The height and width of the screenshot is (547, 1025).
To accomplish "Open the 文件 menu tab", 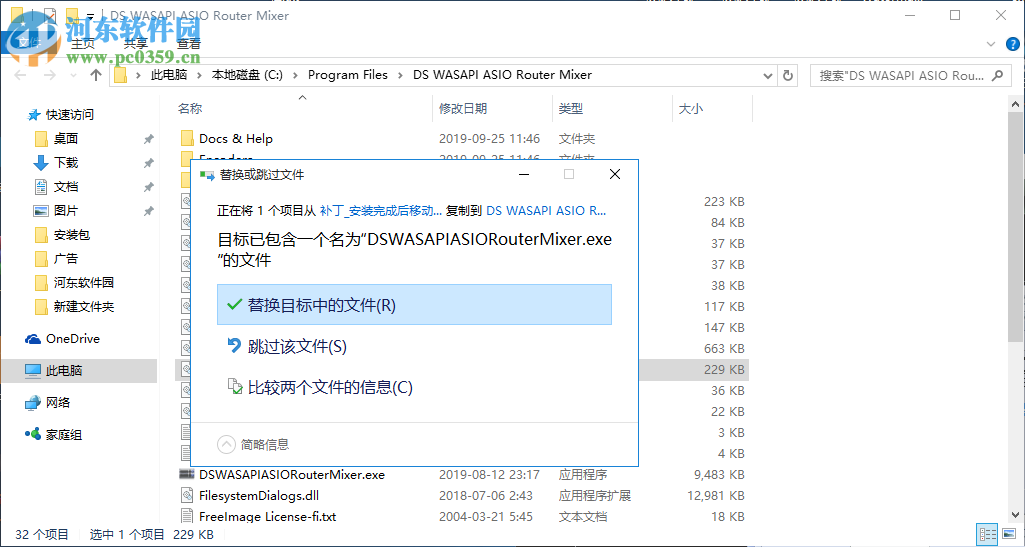I will pyautogui.click(x=28, y=43).
